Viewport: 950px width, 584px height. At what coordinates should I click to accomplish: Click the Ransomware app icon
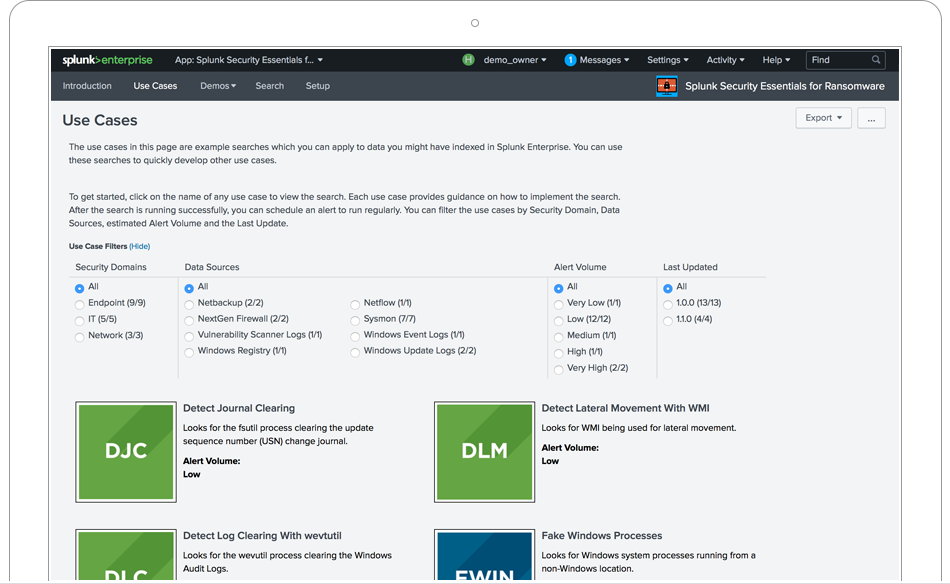666,86
